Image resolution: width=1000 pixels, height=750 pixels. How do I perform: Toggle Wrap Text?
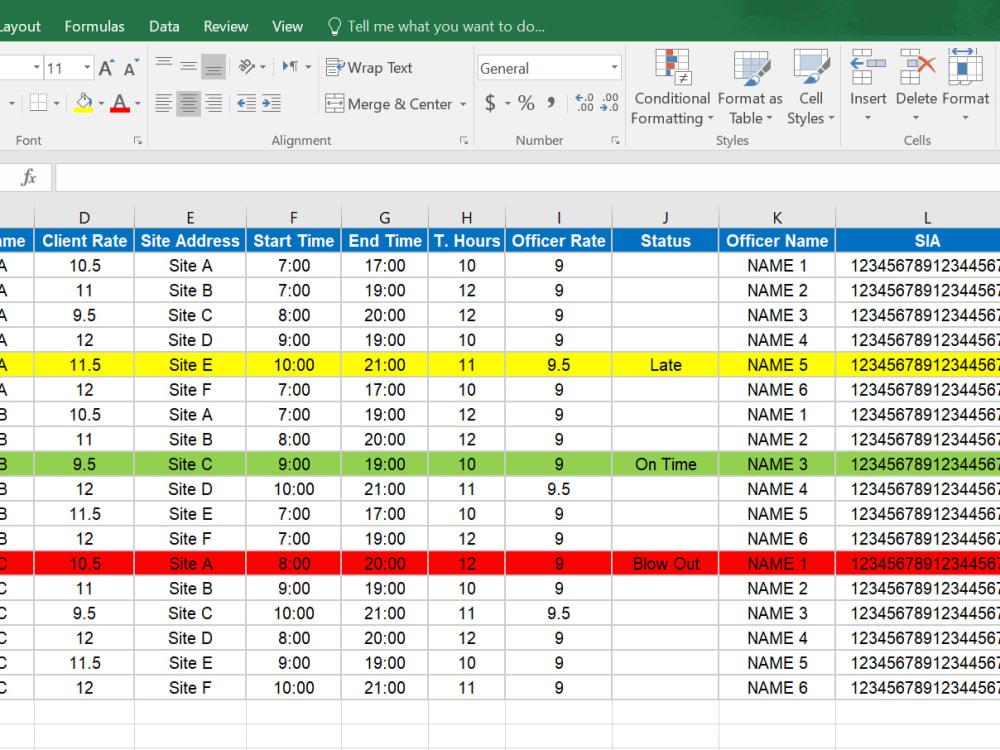tap(369, 68)
